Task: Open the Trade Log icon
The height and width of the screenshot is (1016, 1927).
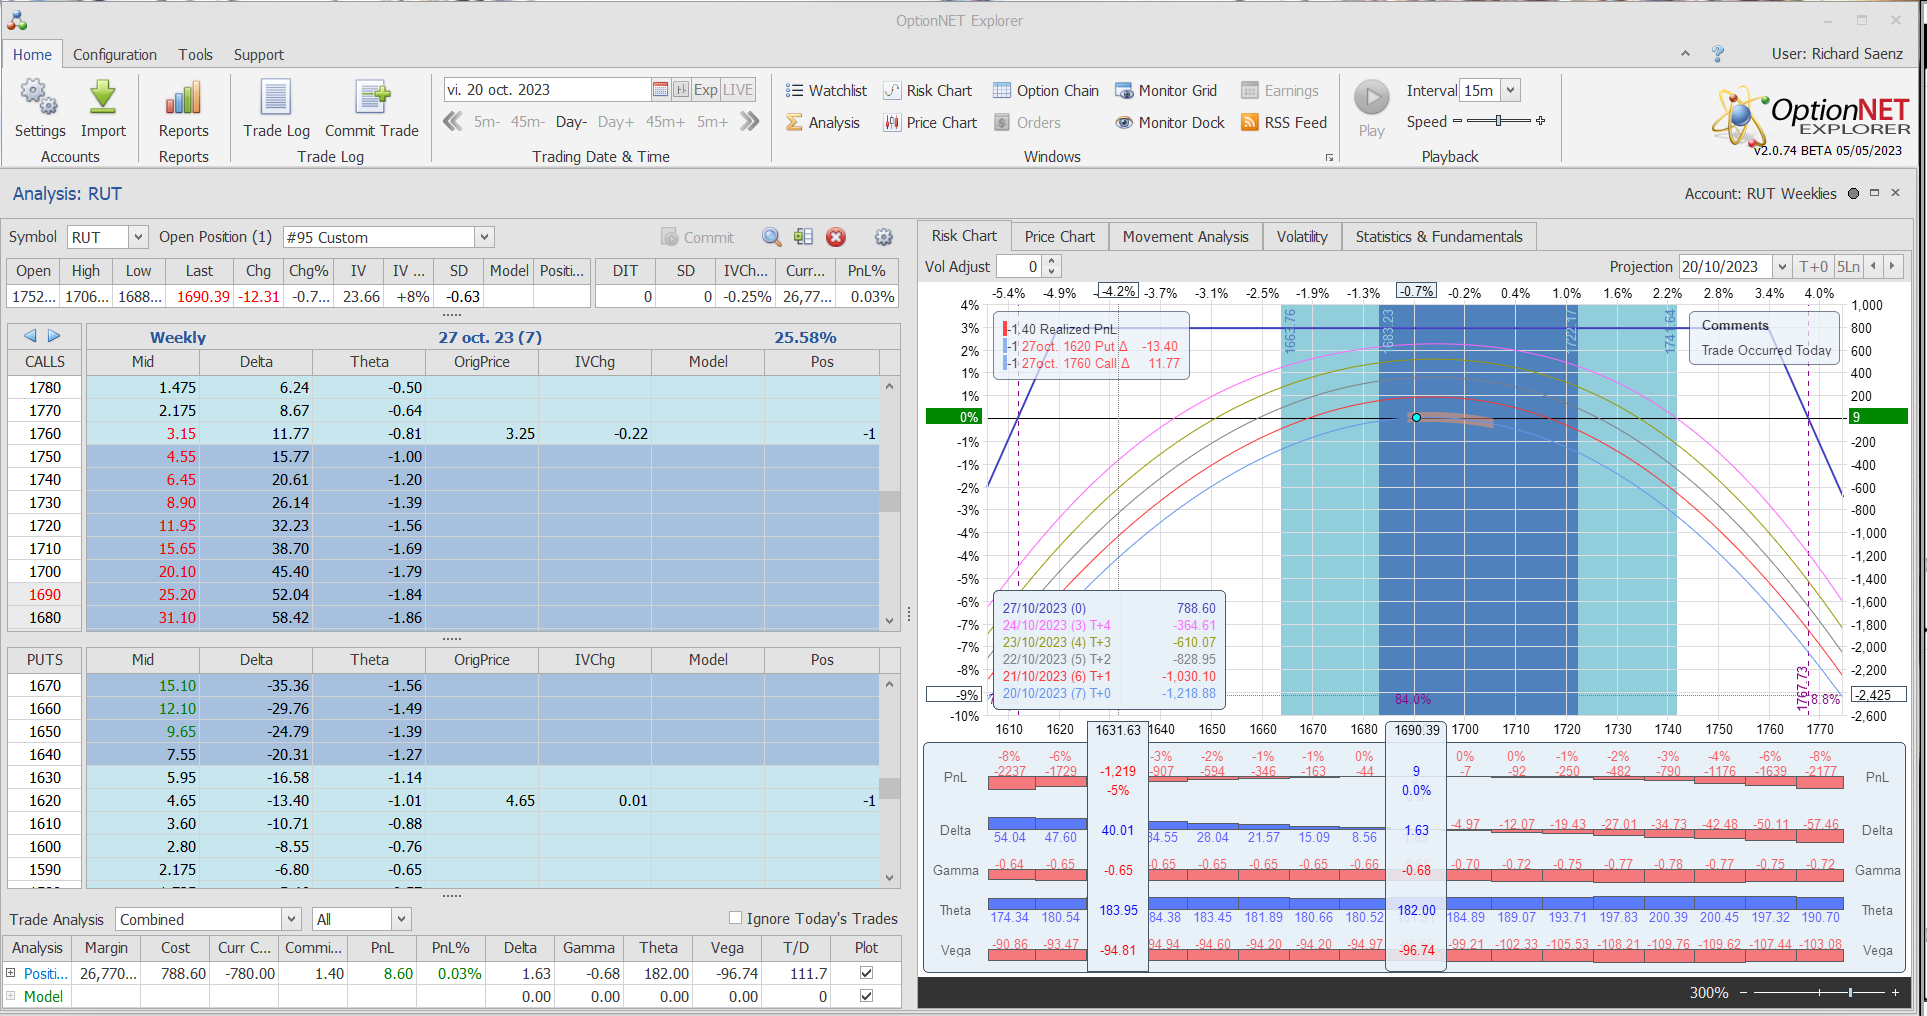Action: [x=276, y=99]
